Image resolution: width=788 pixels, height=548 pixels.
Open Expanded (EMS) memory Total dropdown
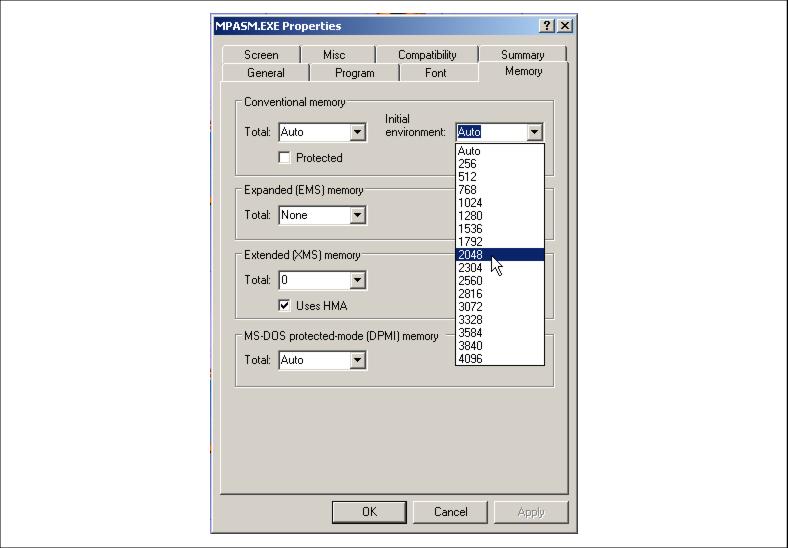click(357, 215)
